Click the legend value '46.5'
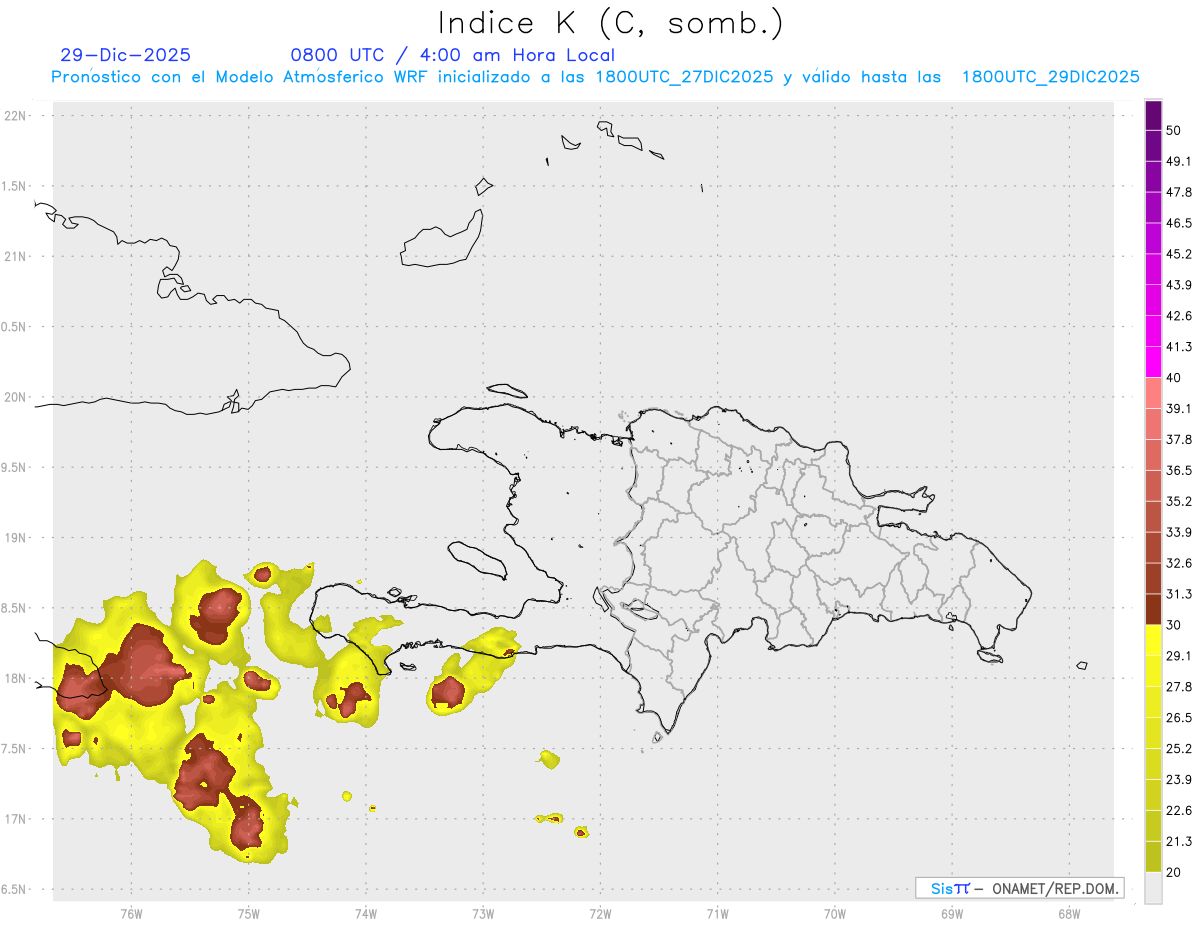This screenshot has width=1200, height=927. pyautogui.click(x=1179, y=223)
